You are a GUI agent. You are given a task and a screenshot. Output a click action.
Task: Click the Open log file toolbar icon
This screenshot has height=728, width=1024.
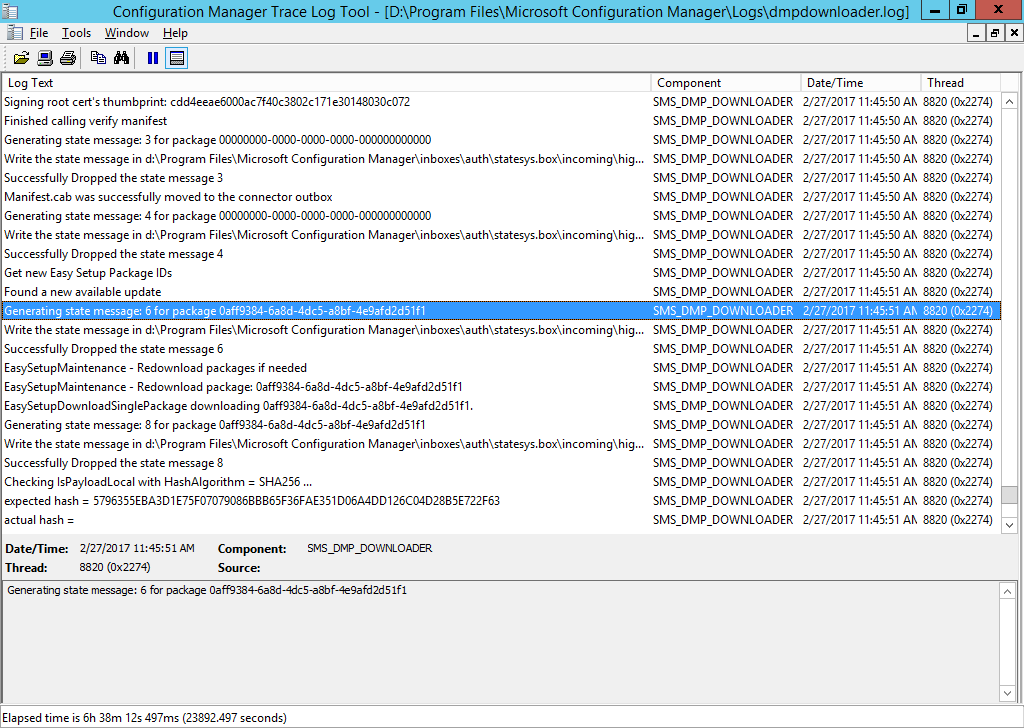pyautogui.click(x=22, y=58)
